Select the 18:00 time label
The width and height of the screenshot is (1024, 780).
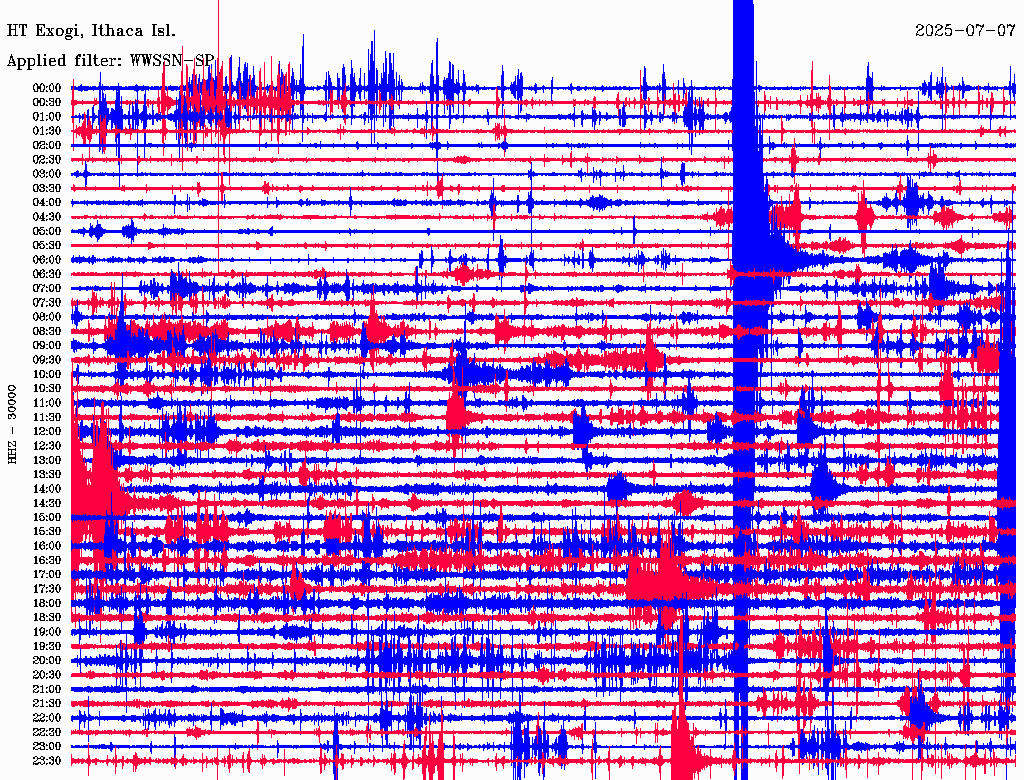[x=47, y=604]
